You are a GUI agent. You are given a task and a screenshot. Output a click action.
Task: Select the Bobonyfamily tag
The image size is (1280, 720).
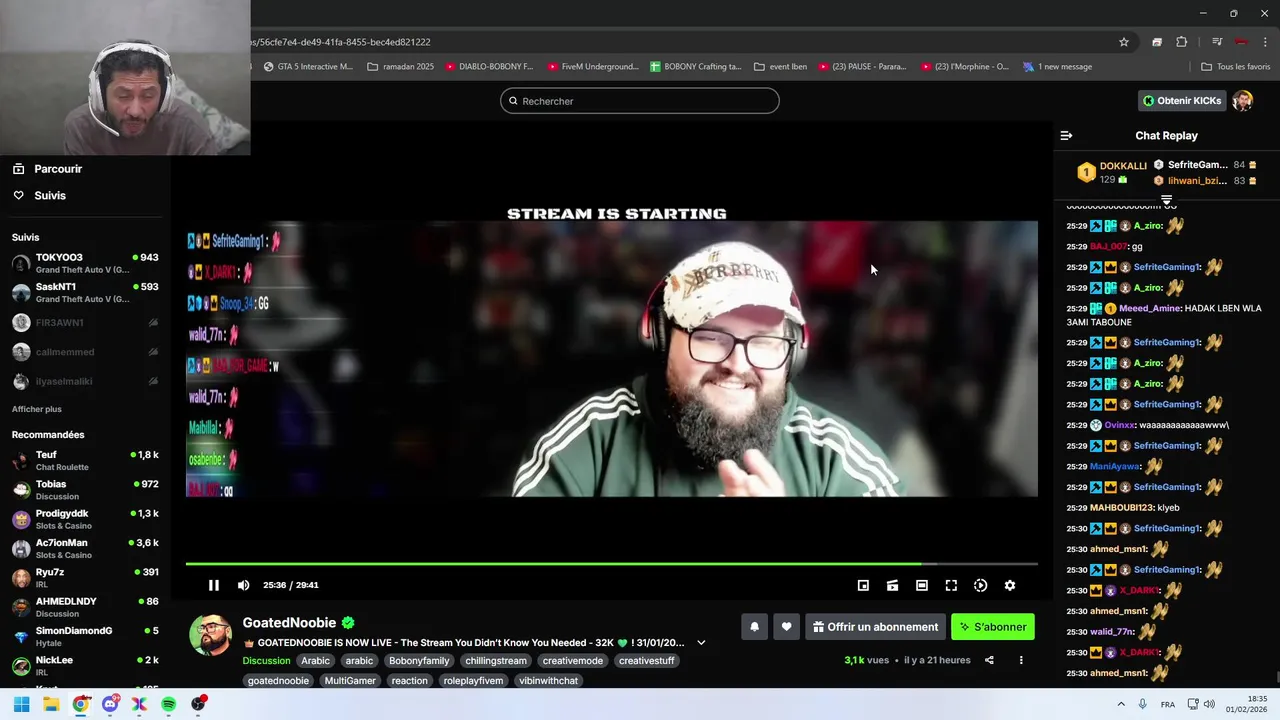point(419,661)
